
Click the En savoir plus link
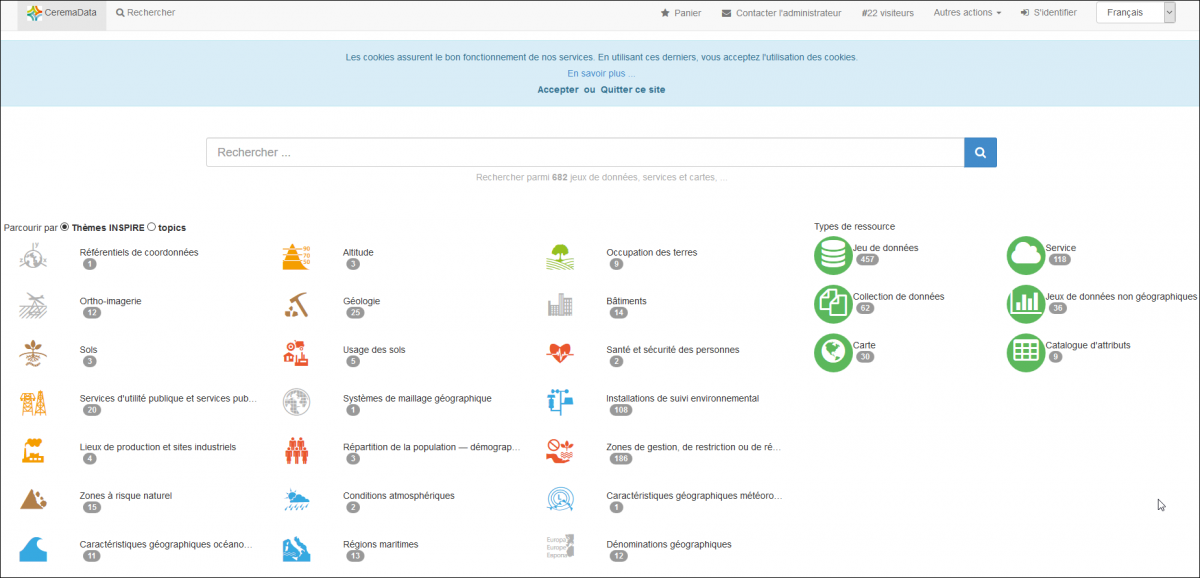point(601,74)
